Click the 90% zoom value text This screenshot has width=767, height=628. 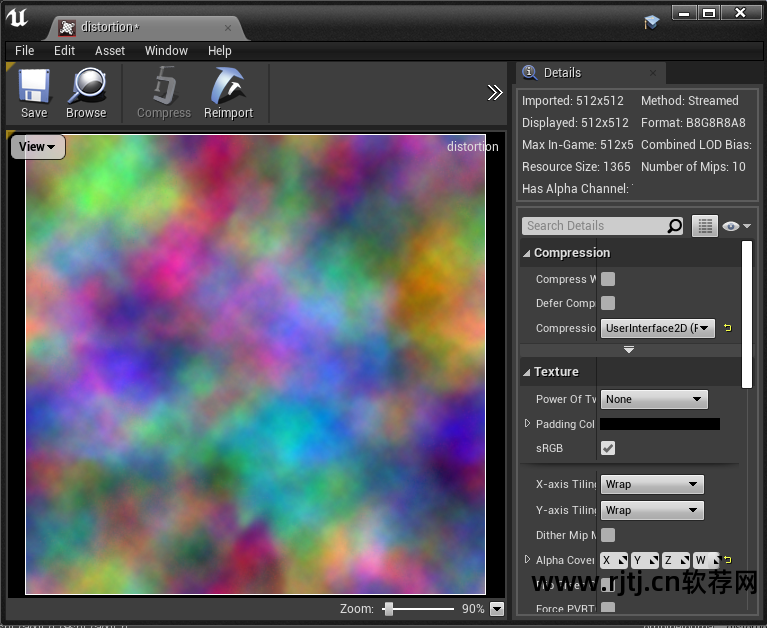click(x=473, y=609)
